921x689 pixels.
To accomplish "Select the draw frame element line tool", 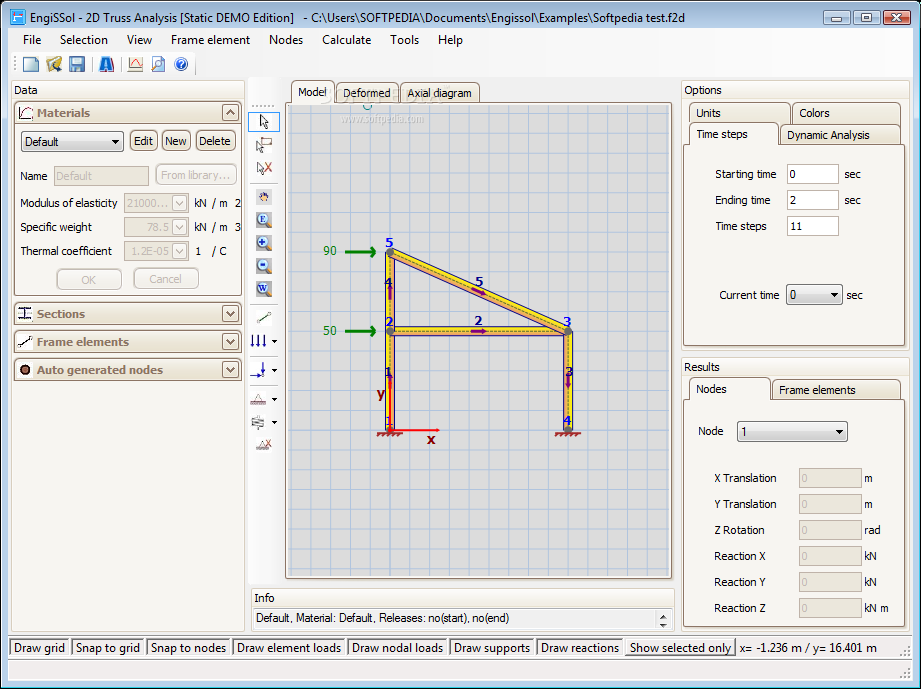I will (264, 318).
